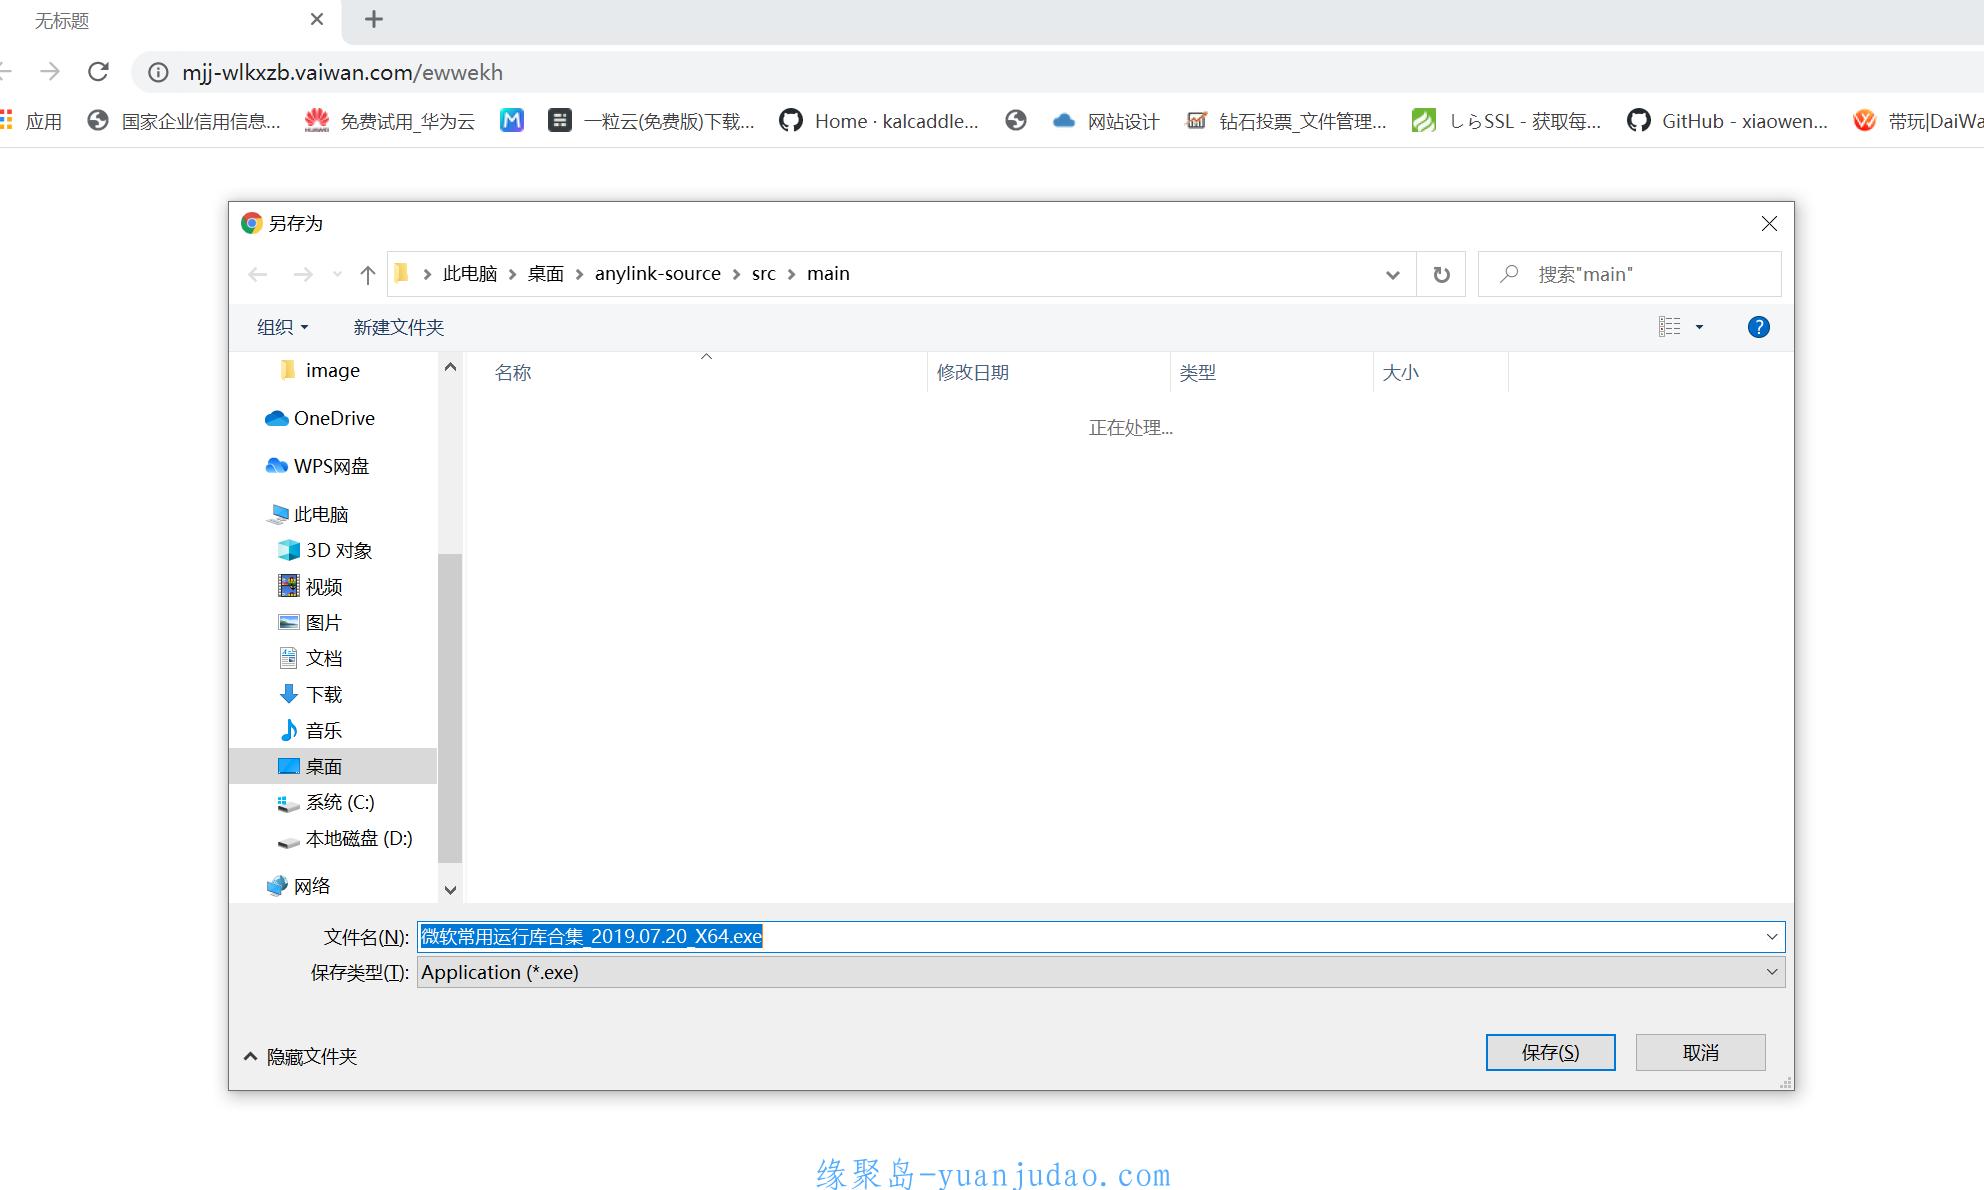Collapse with 隐藏文件夹 toggle
This screenshot has height=1190, width=1984.
[300, 1056]
